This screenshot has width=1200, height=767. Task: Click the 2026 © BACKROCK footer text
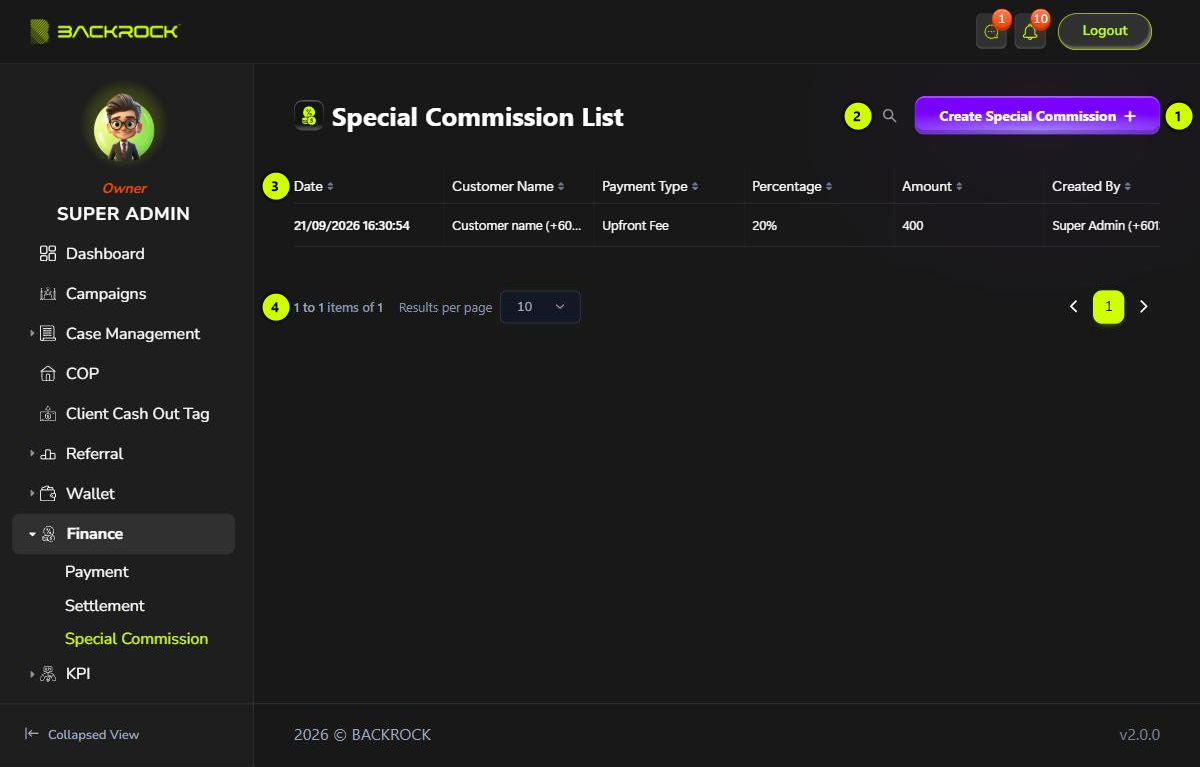click(x=362, y=735)
